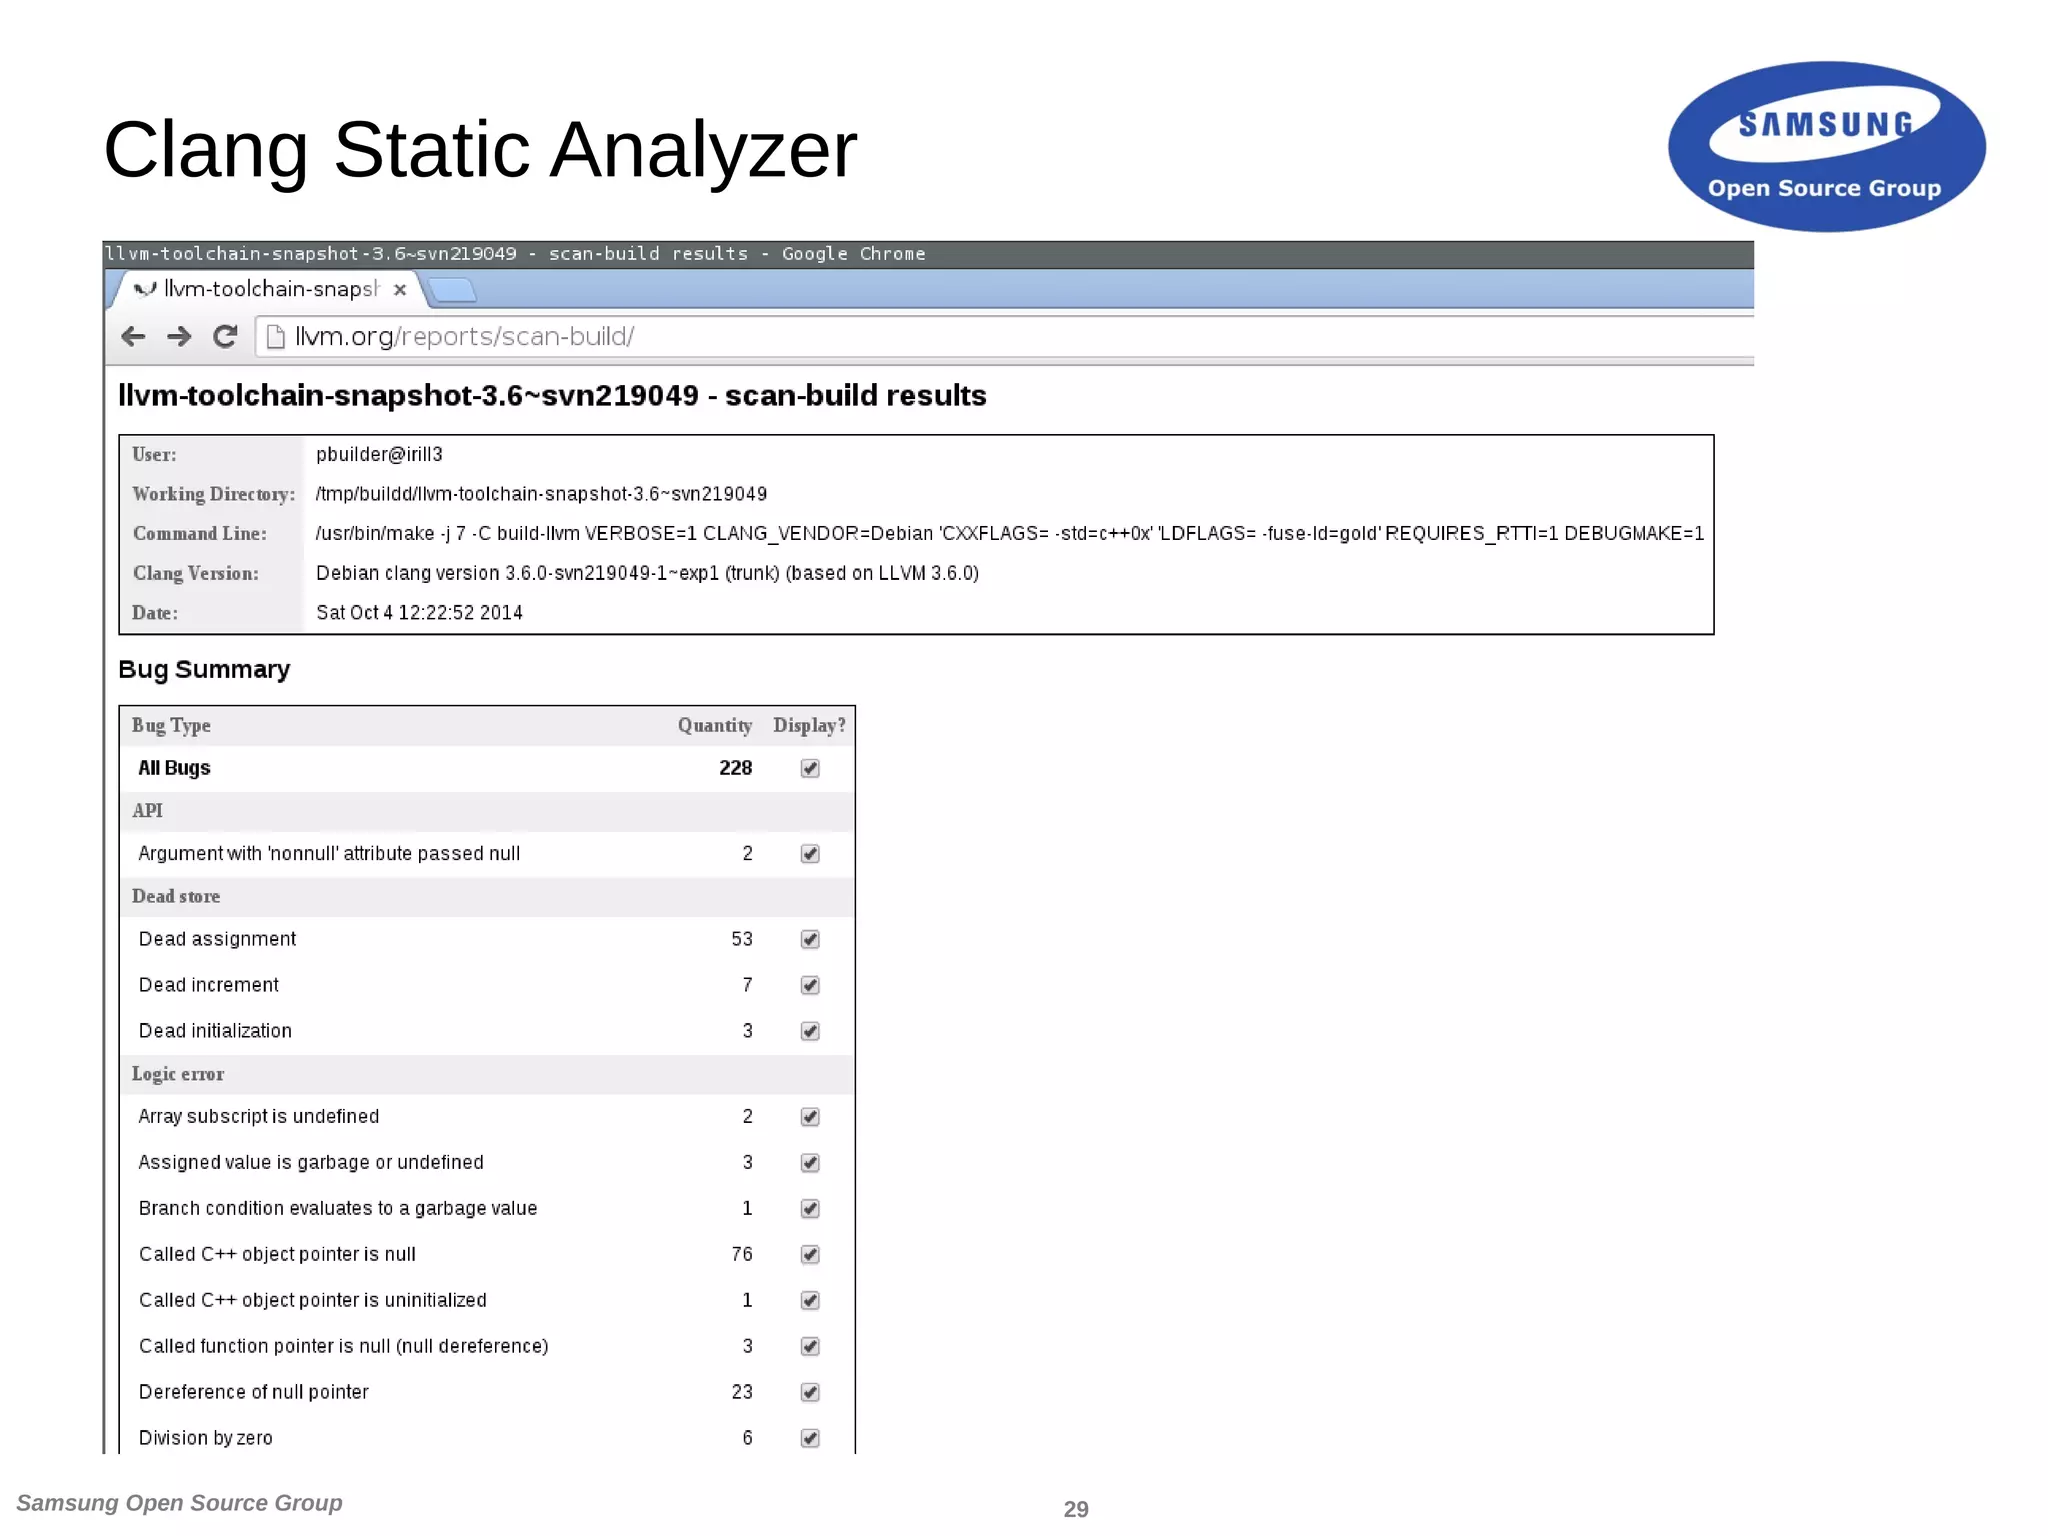
Task: Click 'Dead initialization' bug type
Action: [215, 1031]
